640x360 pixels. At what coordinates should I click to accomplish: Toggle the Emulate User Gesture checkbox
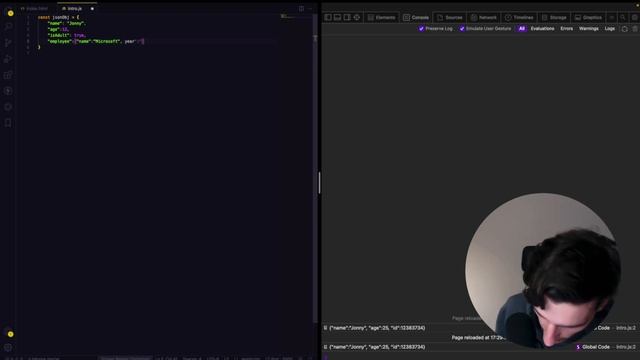[462, 29]
